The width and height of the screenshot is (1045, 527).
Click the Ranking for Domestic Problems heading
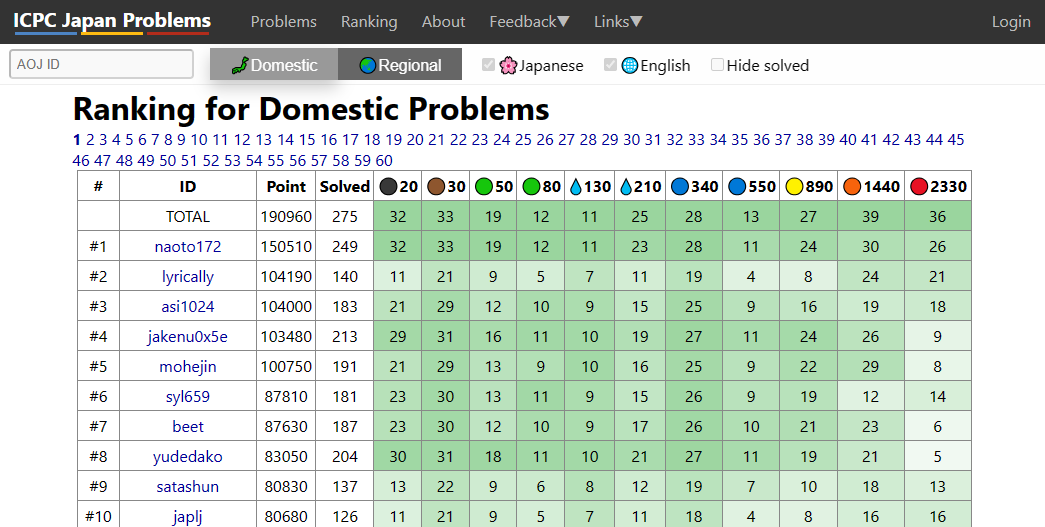[x=311, y=109]
